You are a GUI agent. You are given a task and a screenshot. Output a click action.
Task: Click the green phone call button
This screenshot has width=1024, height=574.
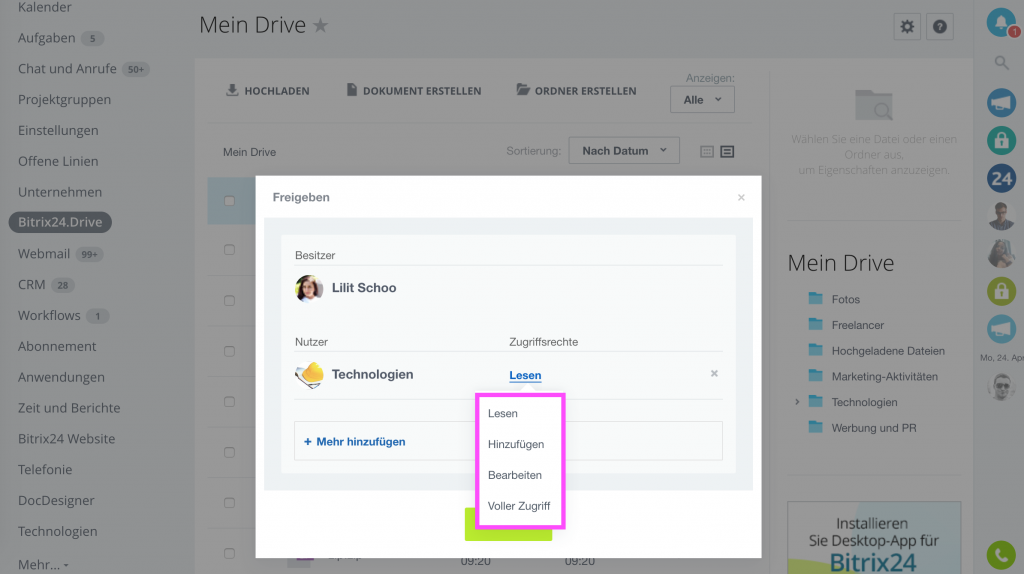[1001, 555]
